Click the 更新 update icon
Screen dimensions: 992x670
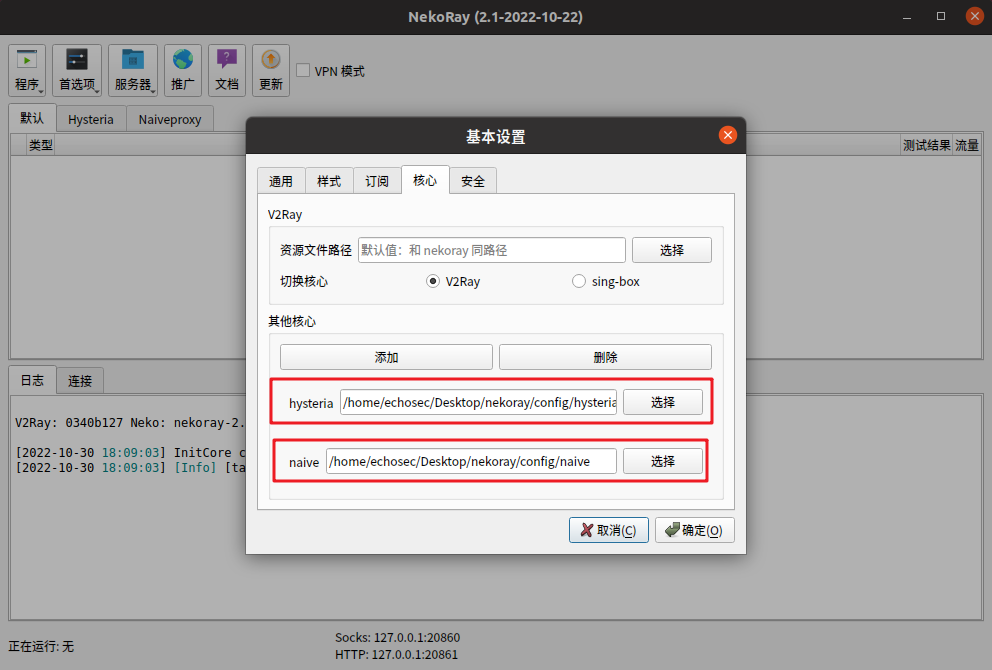coord(270,69)
